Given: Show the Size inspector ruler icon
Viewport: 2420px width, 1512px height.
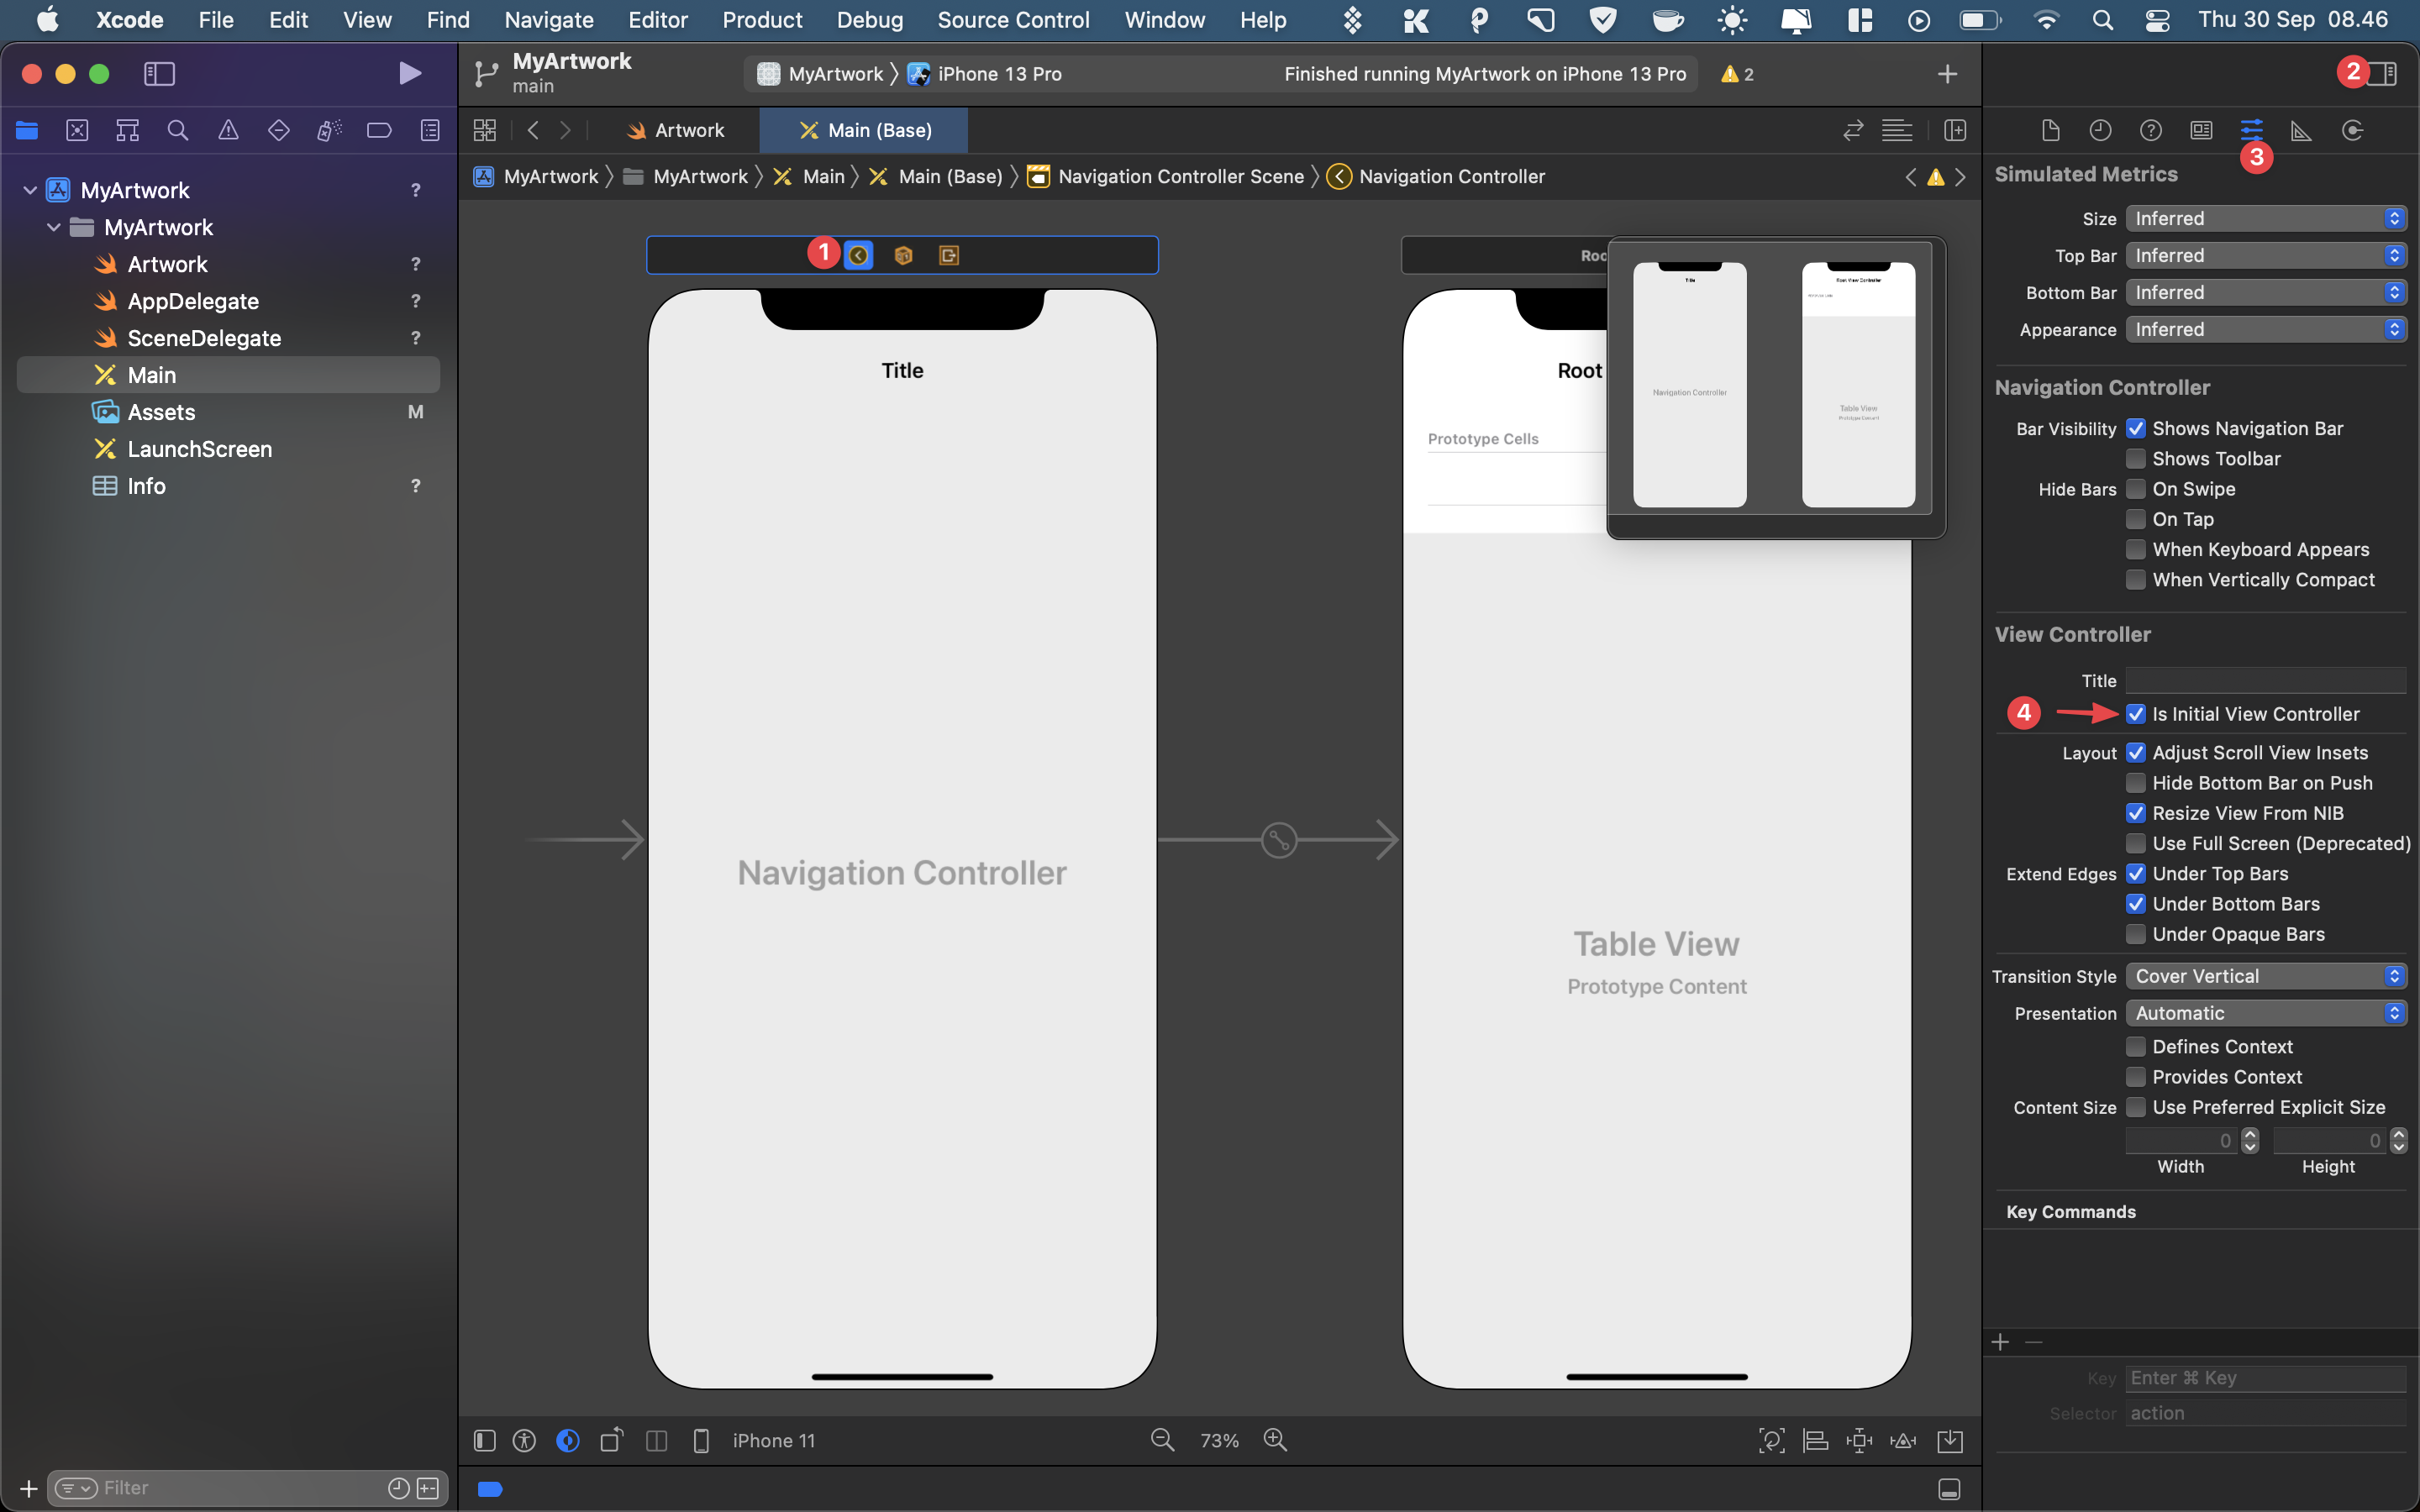Looking at the screenshot, I should coord(2301,131).
